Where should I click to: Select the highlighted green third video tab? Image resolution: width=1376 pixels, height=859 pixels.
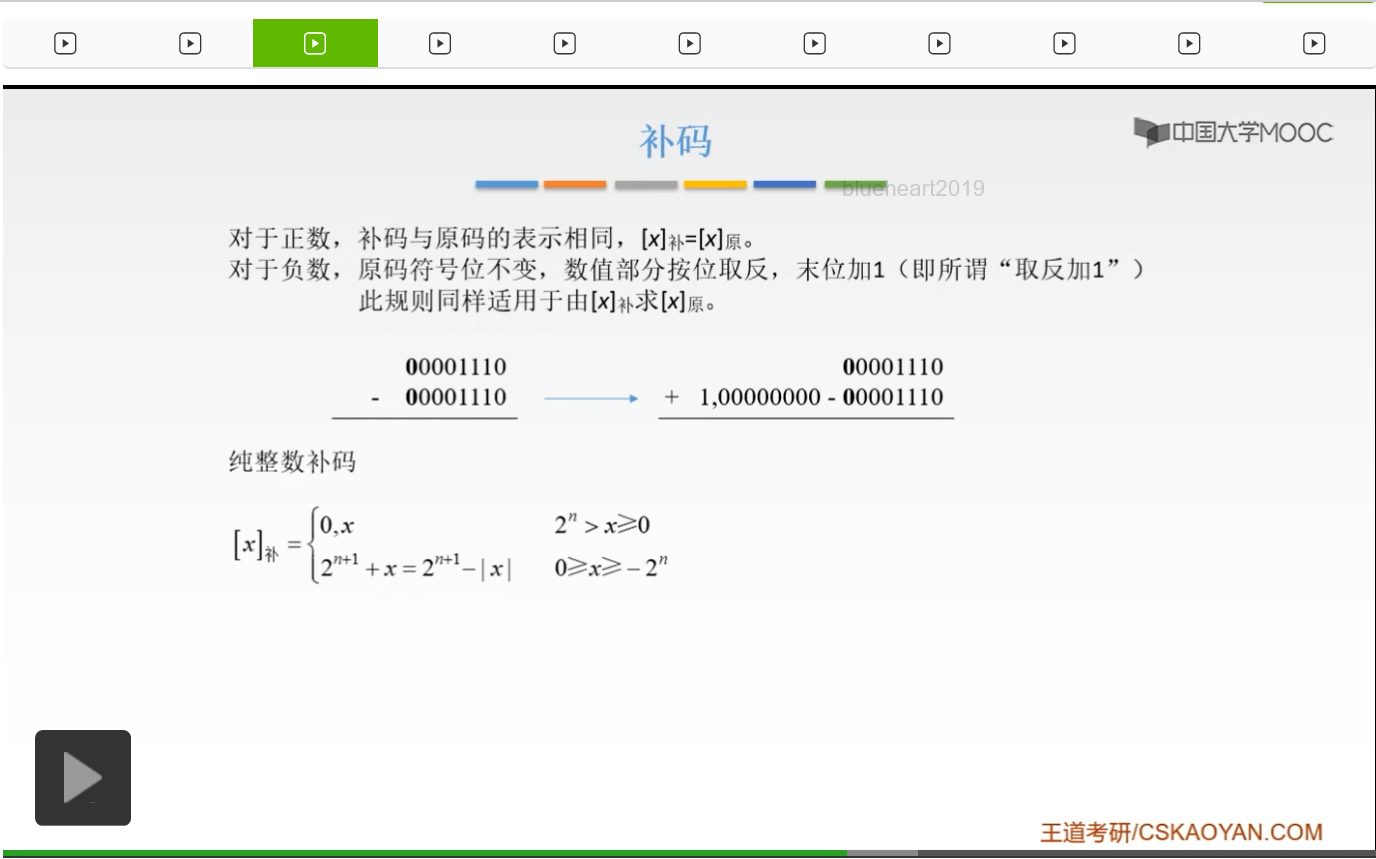315,44
